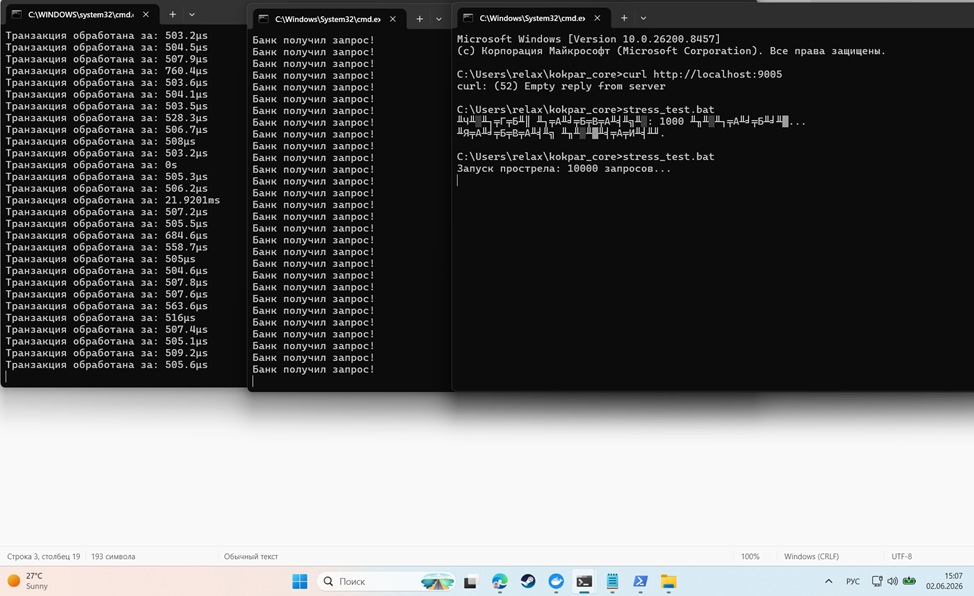This screenshot has width=974, height=596.
Task: Select right window's cmd.exe tab
Action: [x=532, y=18]
